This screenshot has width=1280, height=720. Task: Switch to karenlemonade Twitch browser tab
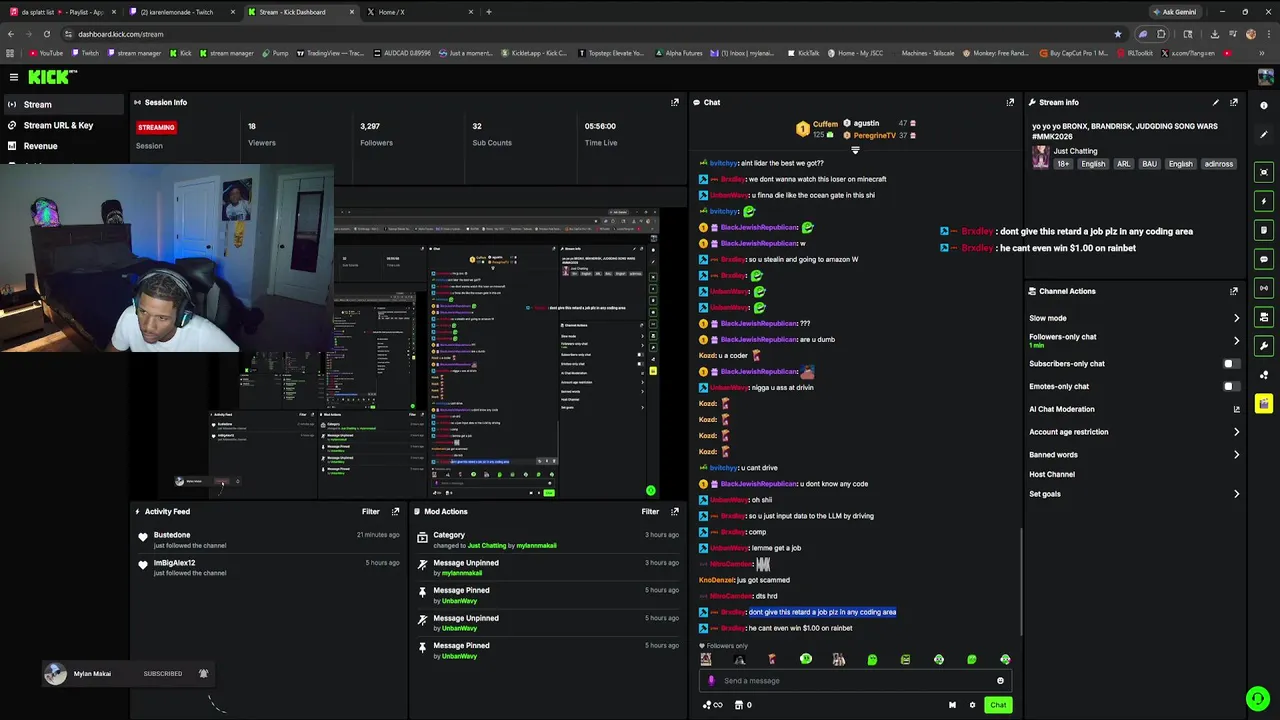pyautogui.click(x=180, y=12)
